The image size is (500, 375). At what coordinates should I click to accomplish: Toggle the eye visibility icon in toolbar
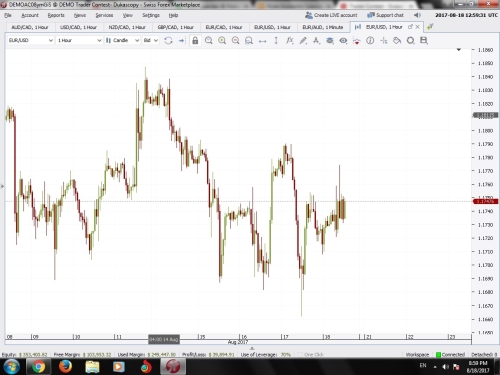[x=343, y=41]
